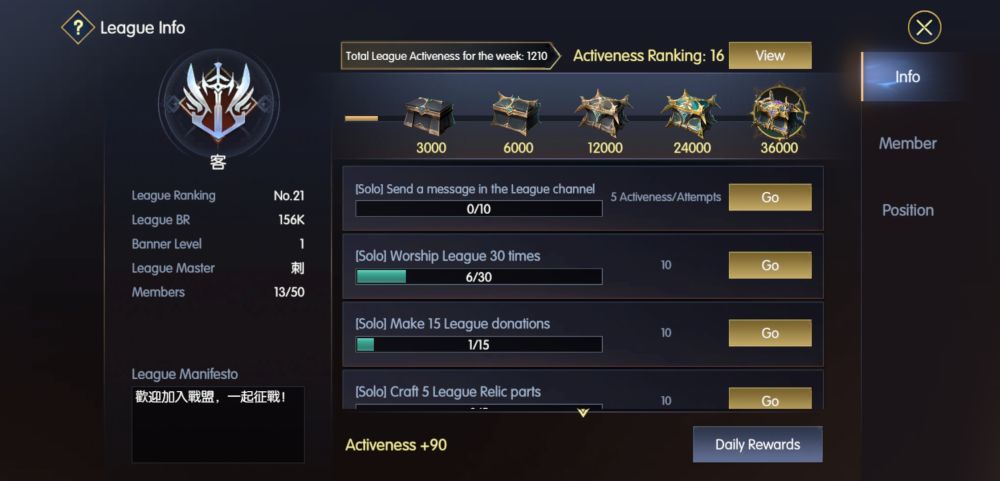The image size is (1000, 481).
Task: Click the Worship League 6/30 progress bar
Action: tap(479, 277)
